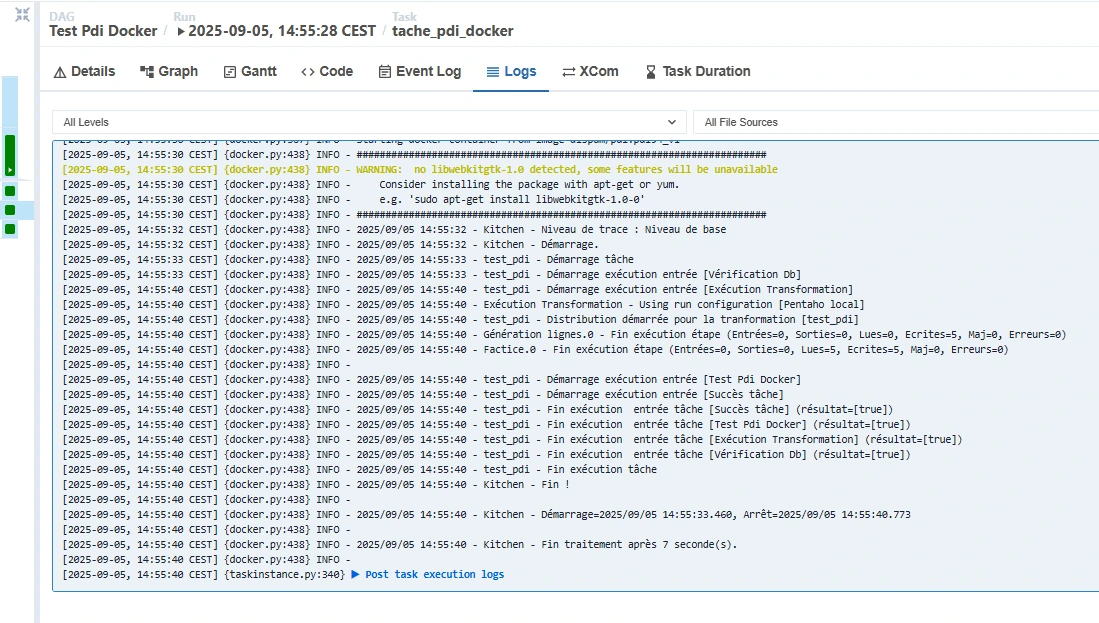
Task: Click the collapse arrows icon at top left
Action: 22,15
